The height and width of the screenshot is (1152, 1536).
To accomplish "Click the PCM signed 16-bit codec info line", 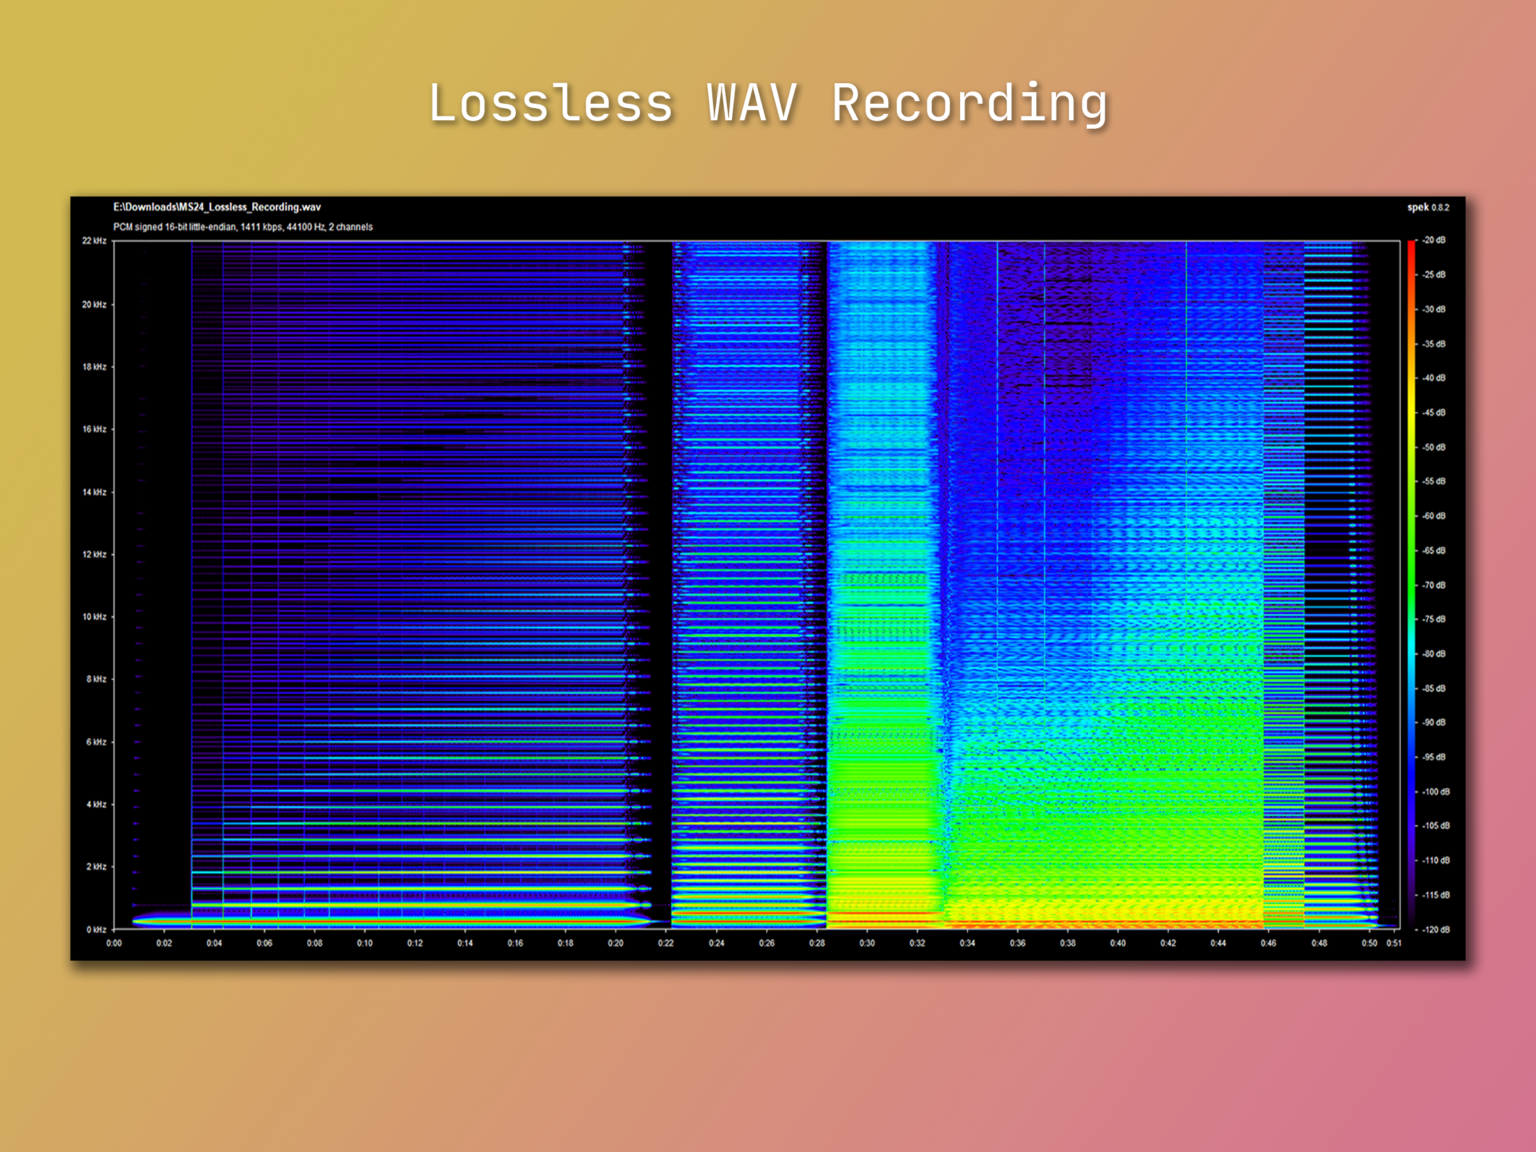I will 243,227.
